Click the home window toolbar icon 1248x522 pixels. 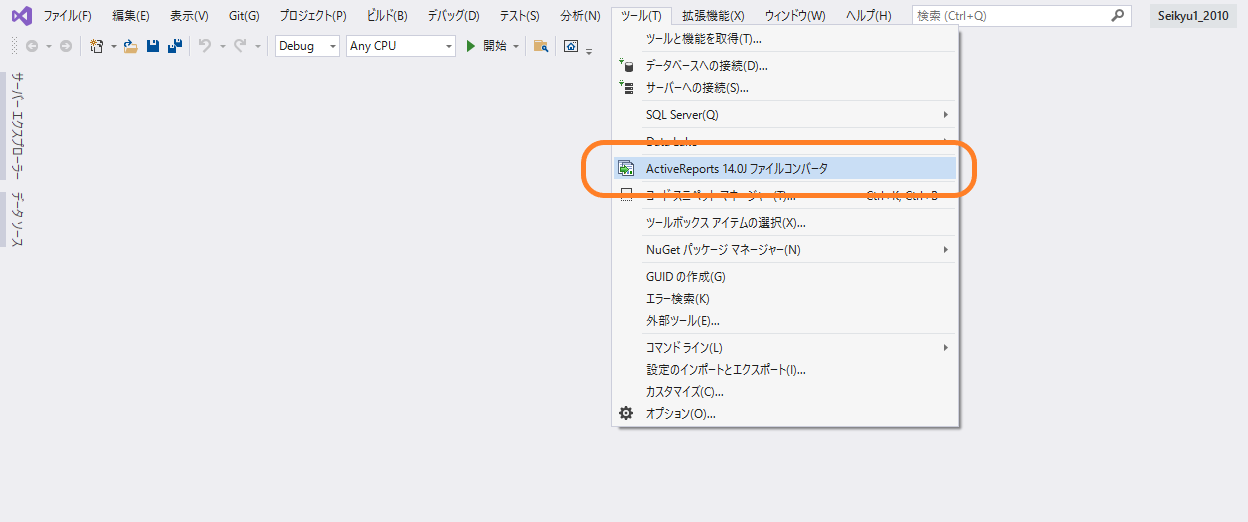tap(571, 46)
